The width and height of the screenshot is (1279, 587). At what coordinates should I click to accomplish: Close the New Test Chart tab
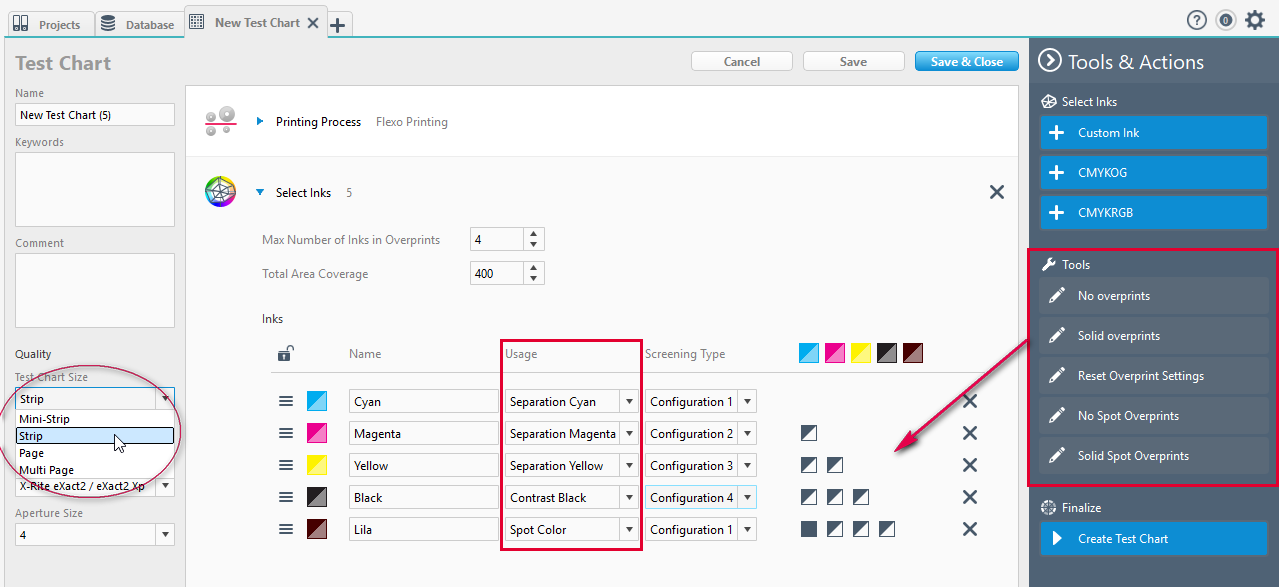[x=313, y=23]
